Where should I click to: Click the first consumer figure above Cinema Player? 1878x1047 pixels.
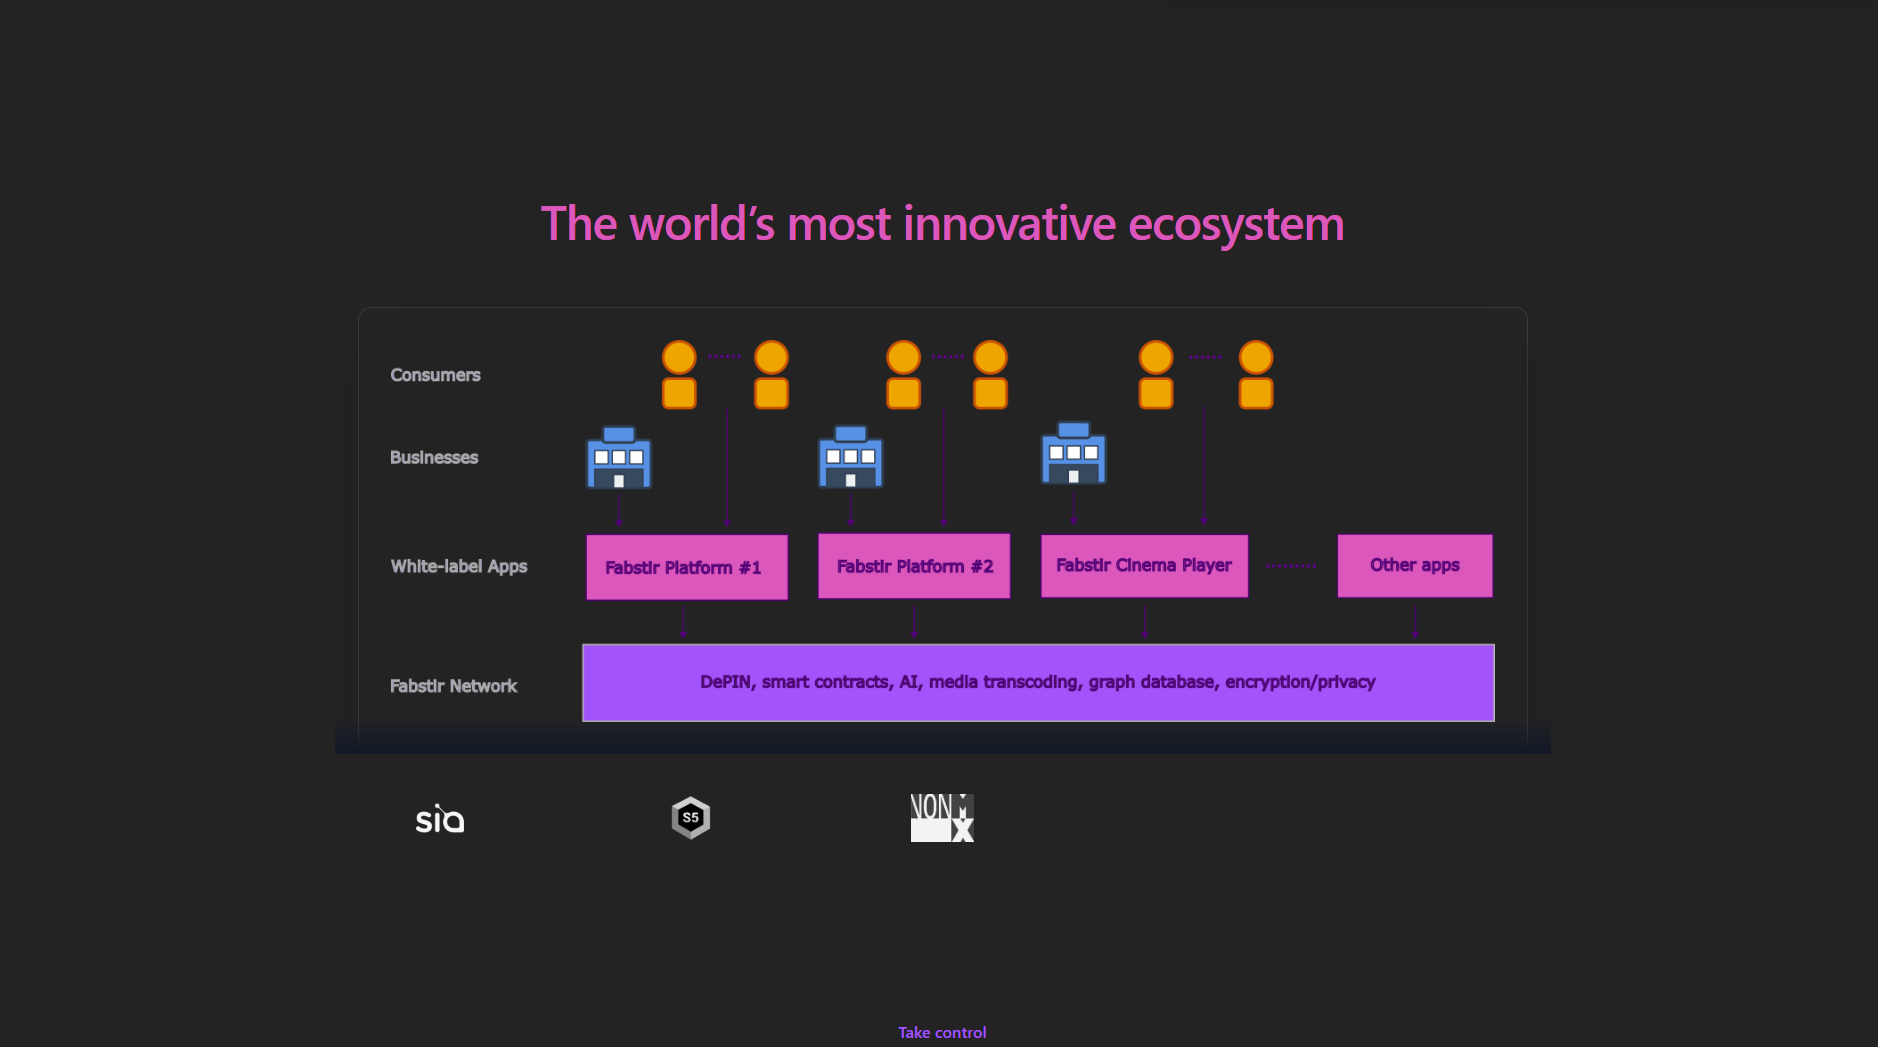(1156, 375)
